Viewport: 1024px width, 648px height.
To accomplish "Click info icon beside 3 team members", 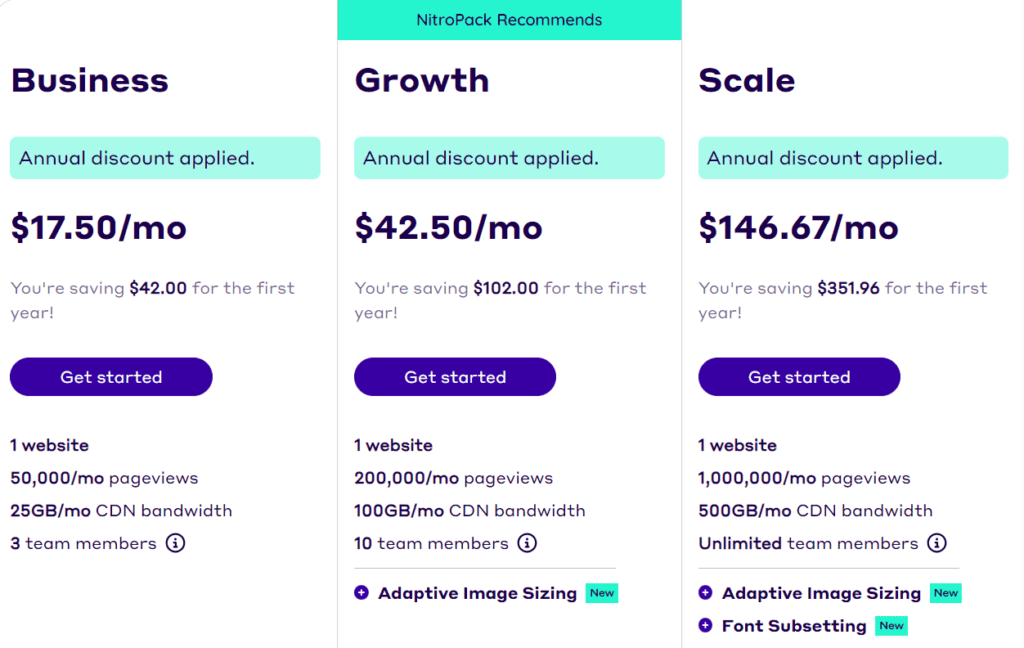I will click(176, 544).
